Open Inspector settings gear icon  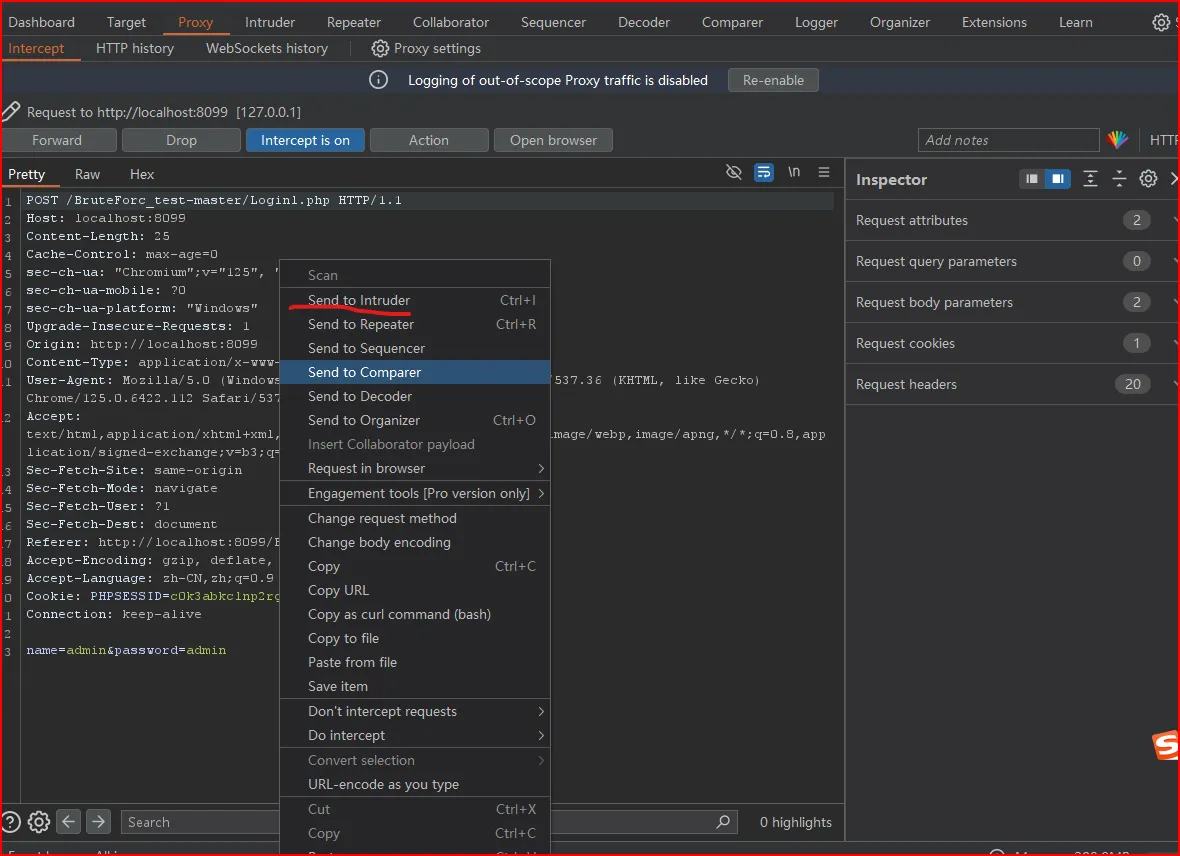(1149, 179)
